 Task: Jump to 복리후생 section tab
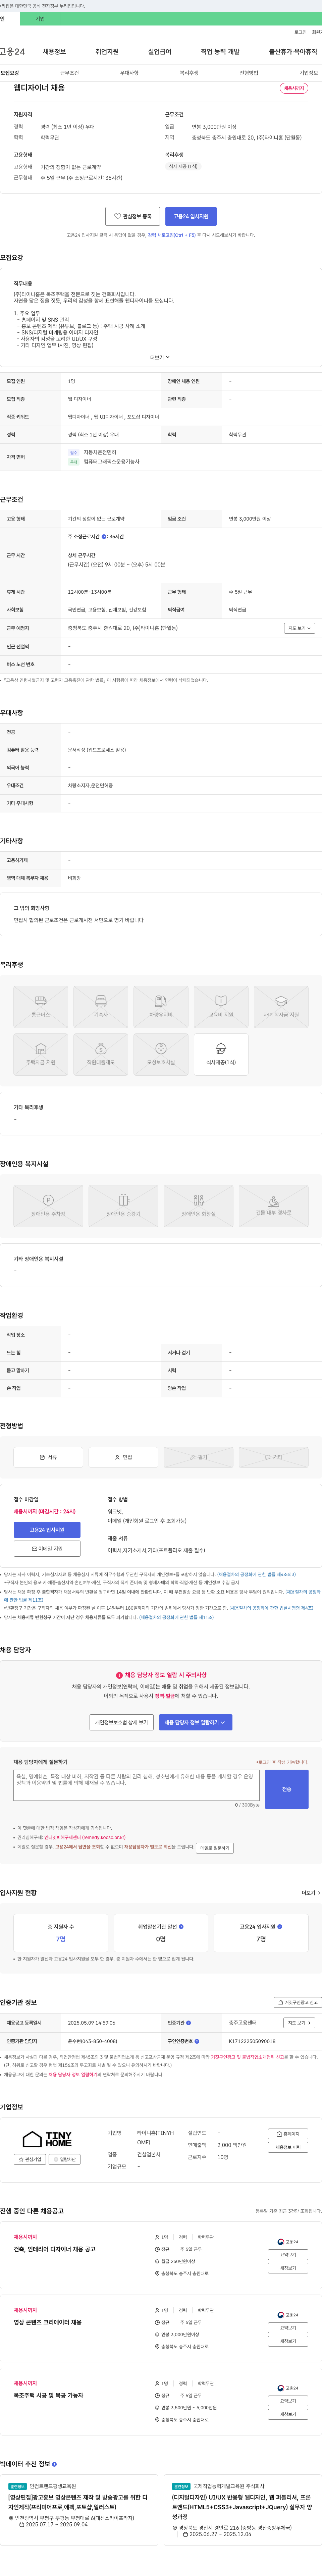(189, 73)
